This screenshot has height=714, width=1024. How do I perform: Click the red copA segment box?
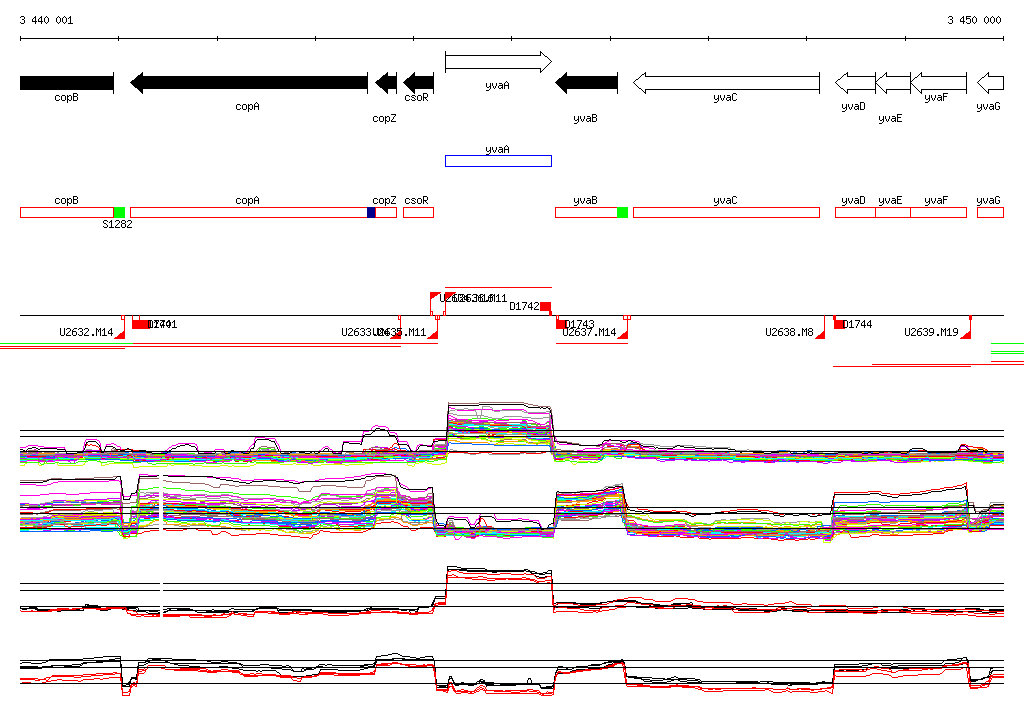pos(249,212)
